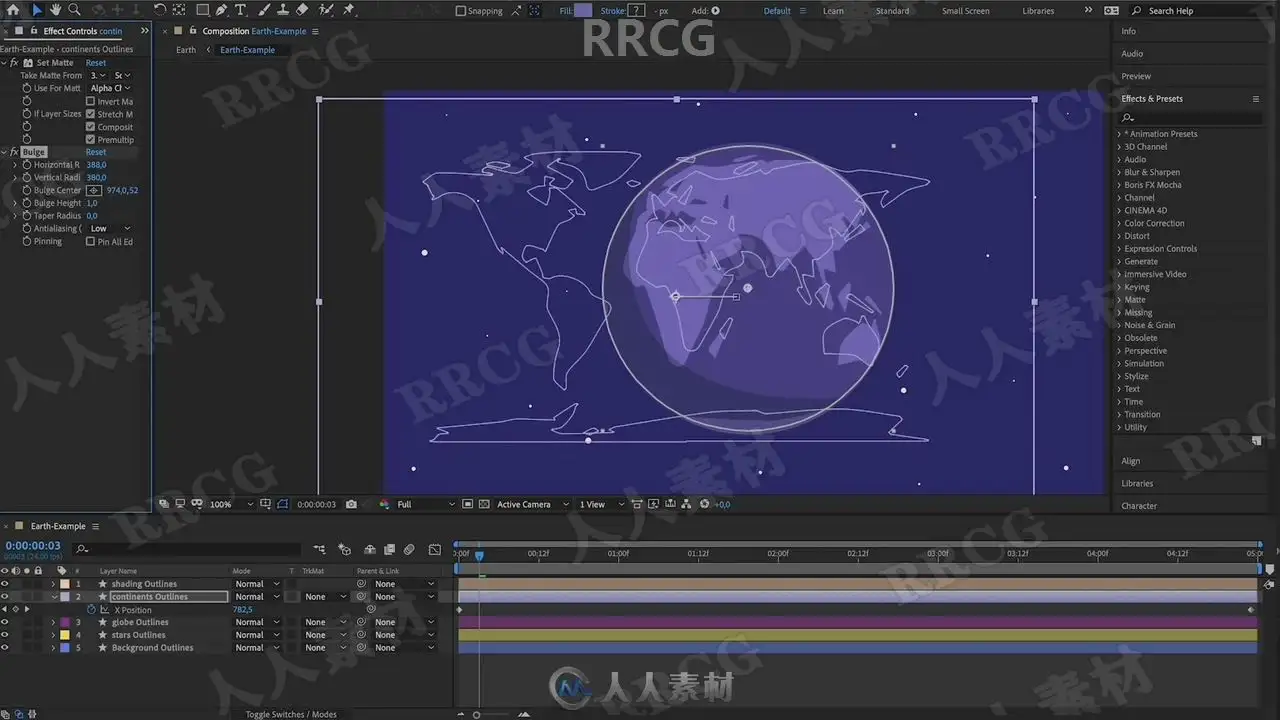Open the Use For Matte dropdown
The width and height of the screenshot is (1280, 720).
pos(110,88)
